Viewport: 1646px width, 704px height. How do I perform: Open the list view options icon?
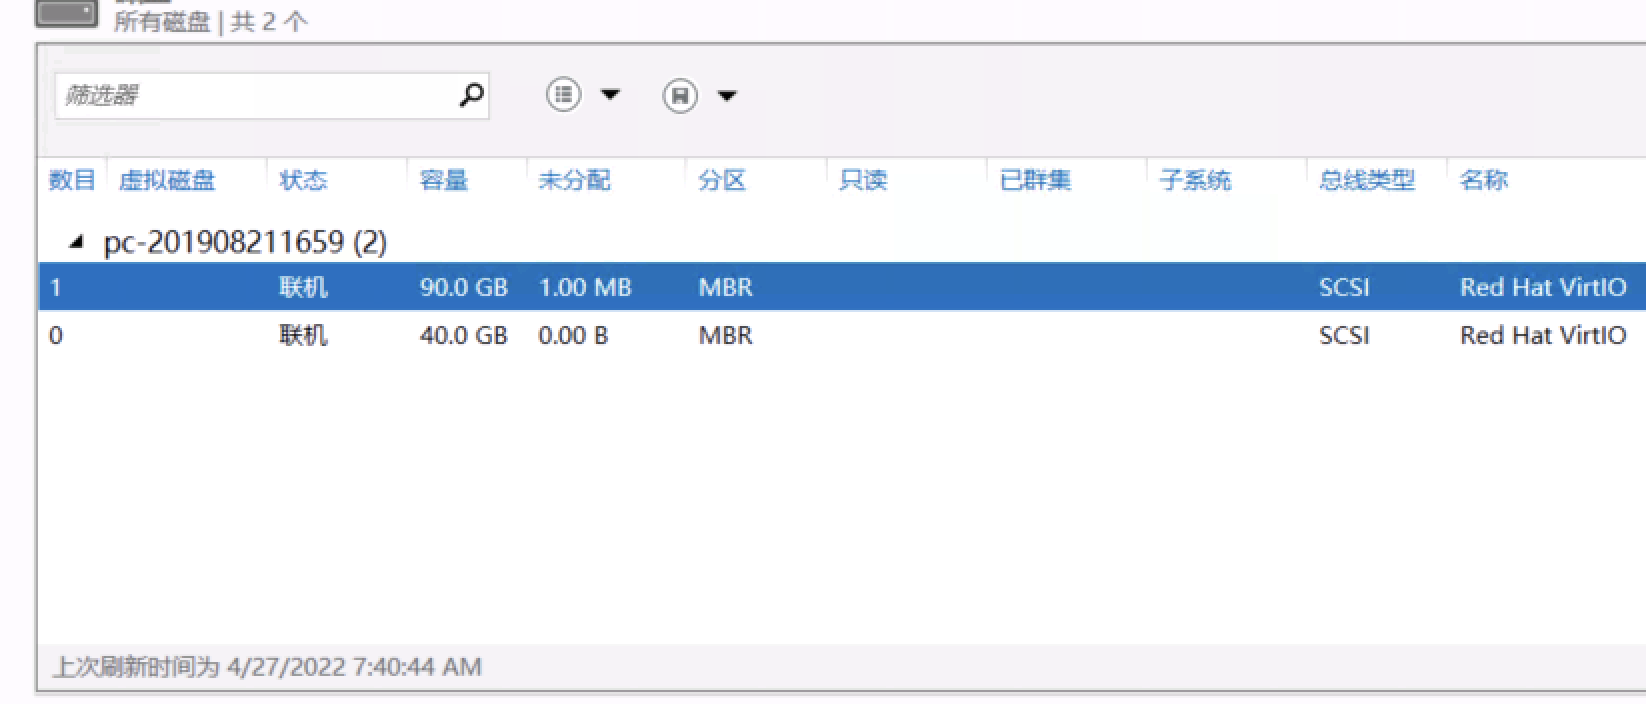[x=564, y=95]
